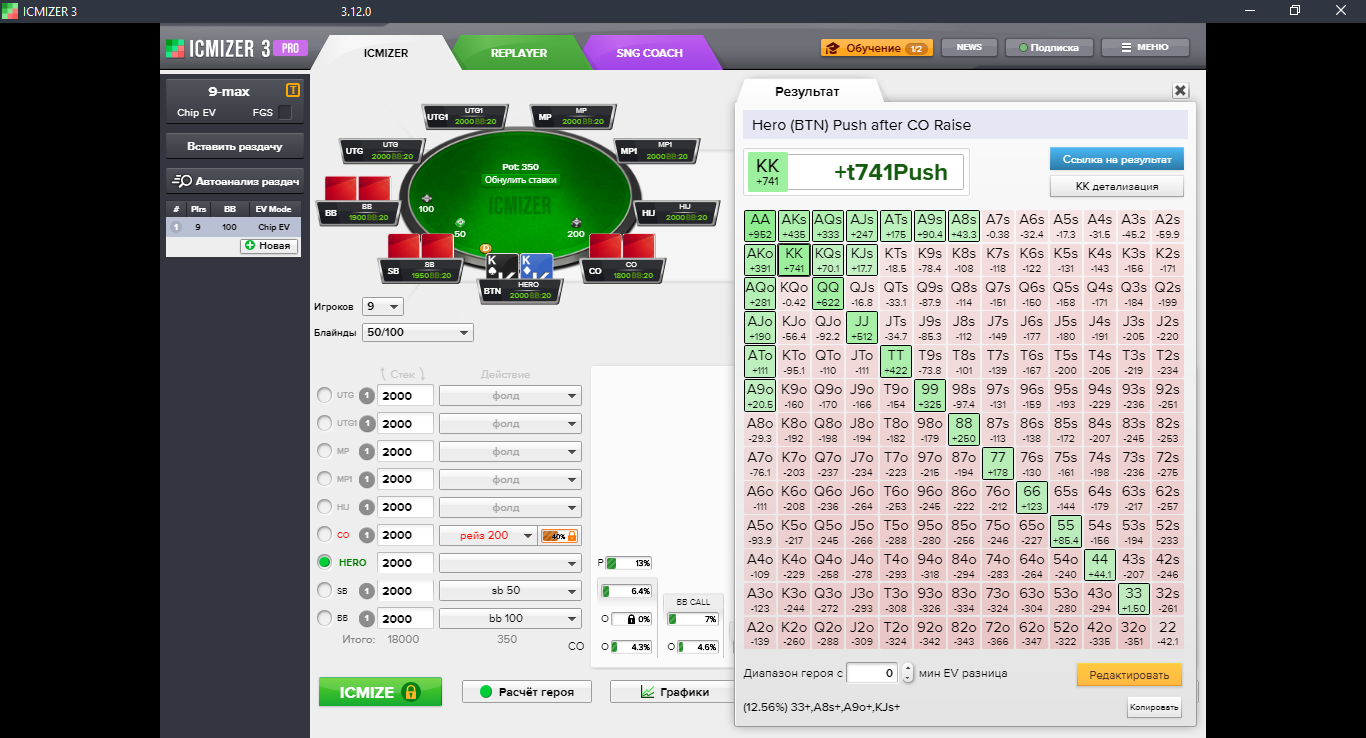Click the orange Редактировать button

click(x=1129, y=675)
